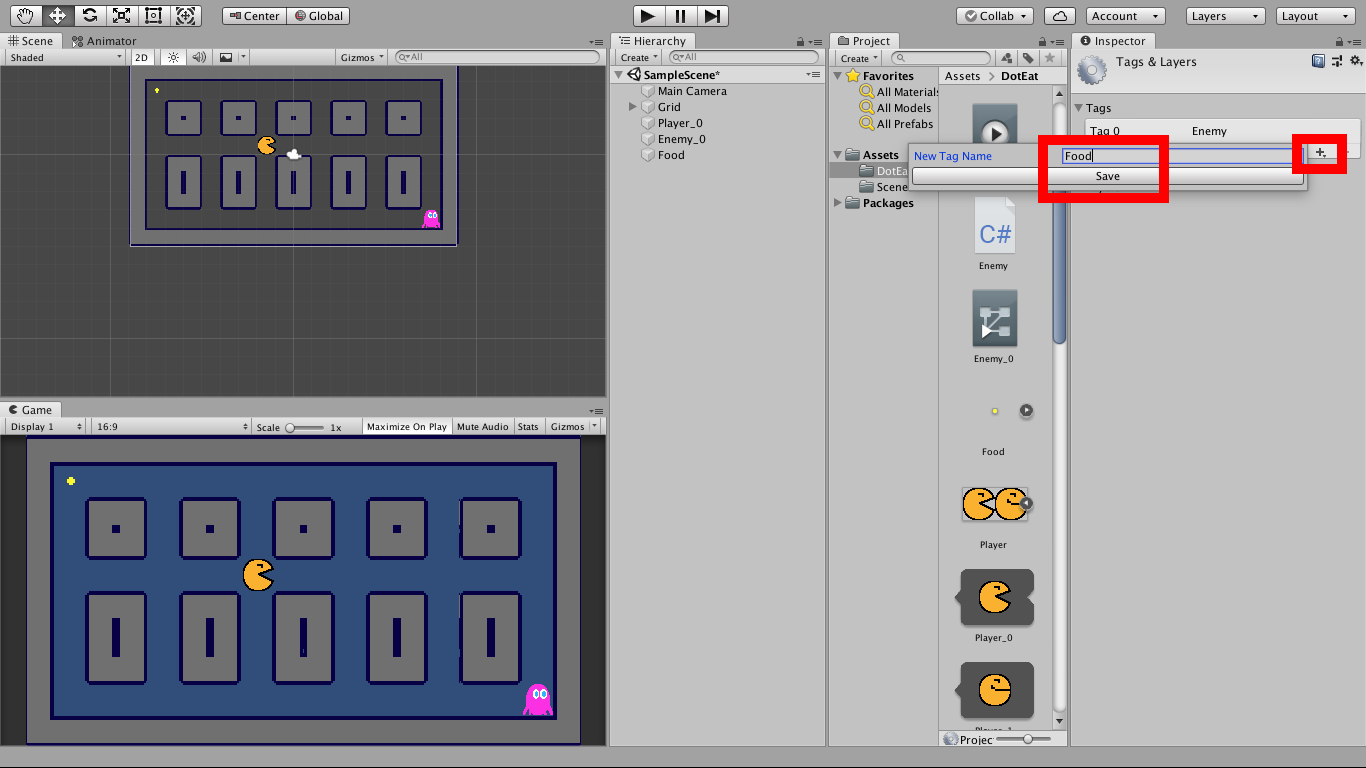Open the Project Create dropdown
The image size is (1366, 768).
click(x=860, y=58)
